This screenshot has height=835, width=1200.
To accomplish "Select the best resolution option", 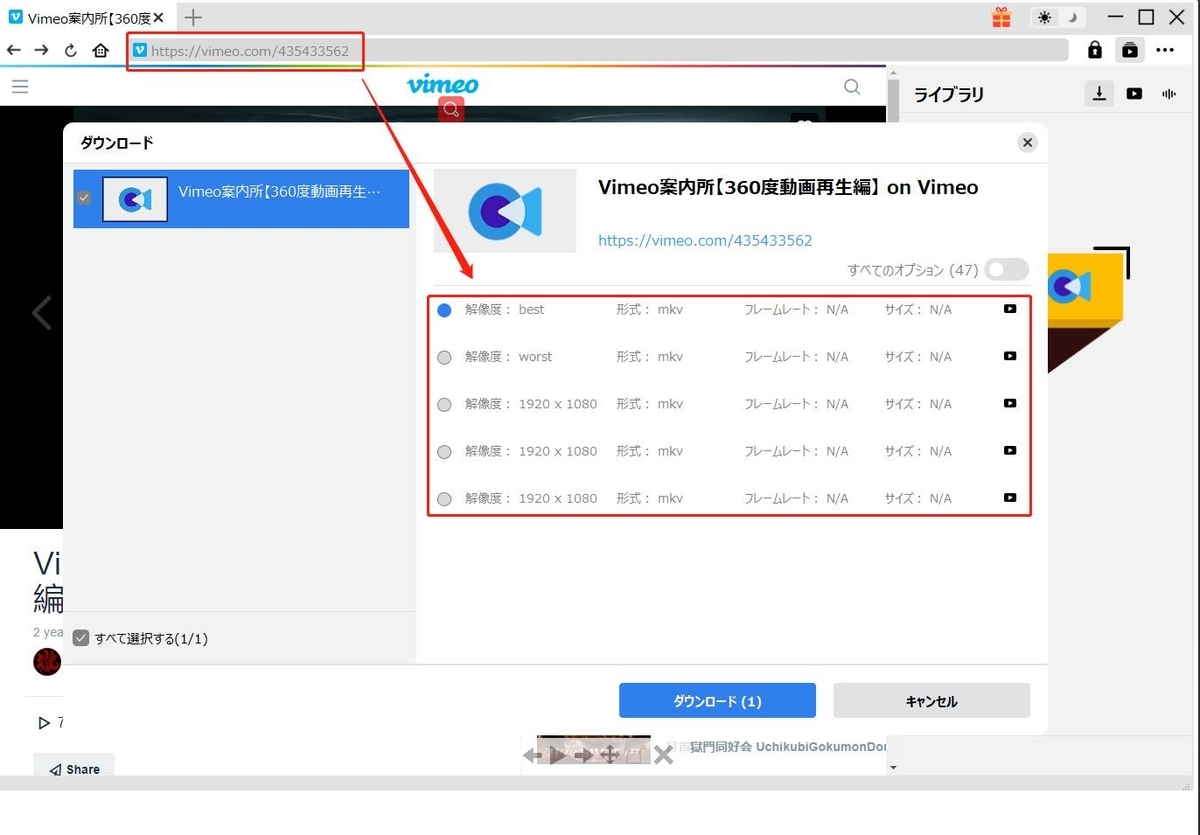I will coord(445,310).
